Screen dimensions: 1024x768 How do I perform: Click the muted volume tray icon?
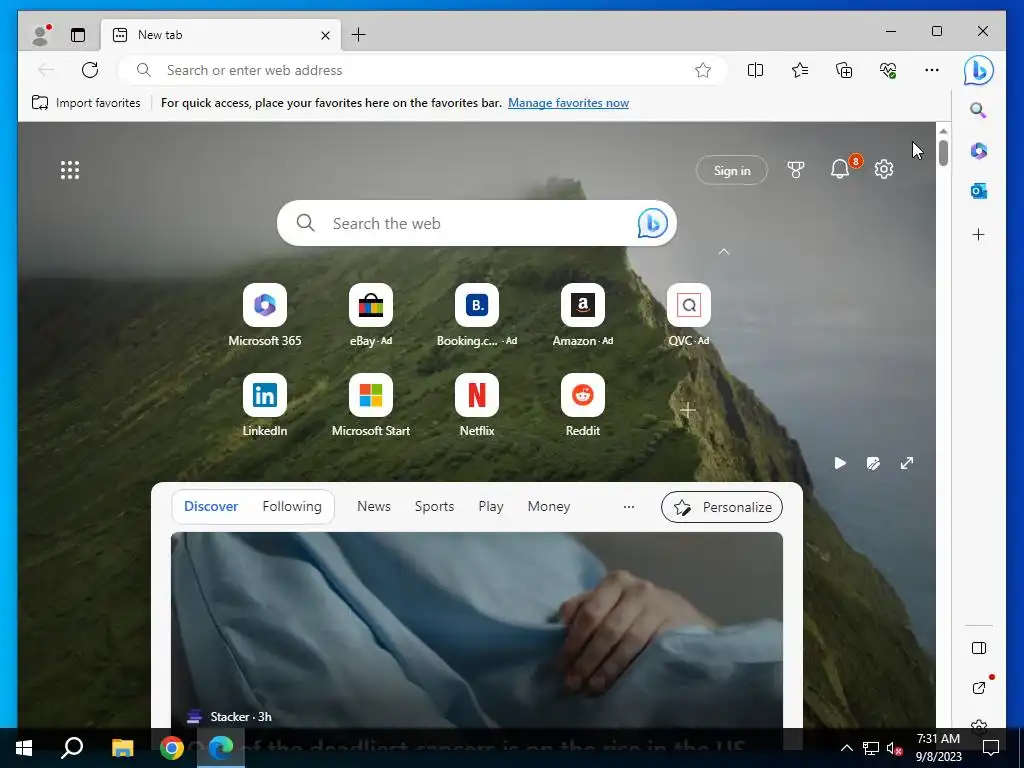(x=894, y=748)
